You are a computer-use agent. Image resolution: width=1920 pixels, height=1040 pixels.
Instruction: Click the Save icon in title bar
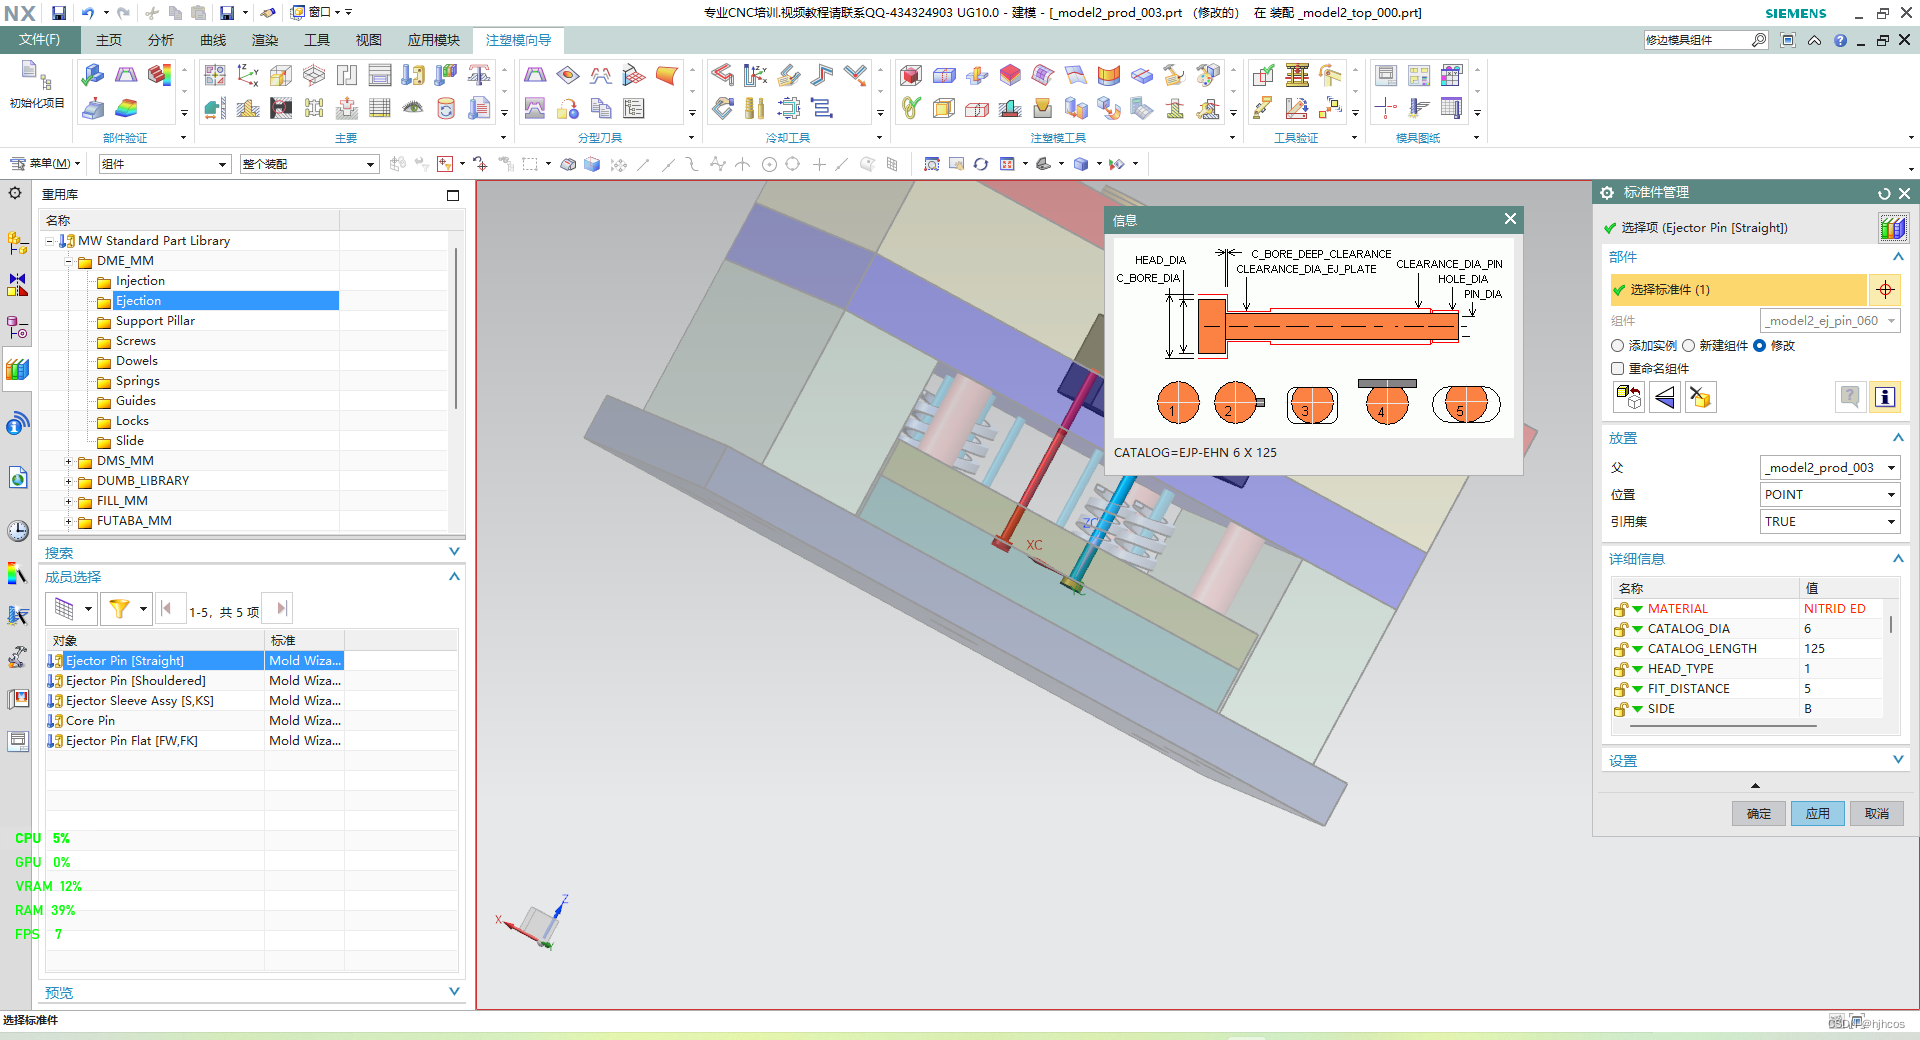coord(59,13)
